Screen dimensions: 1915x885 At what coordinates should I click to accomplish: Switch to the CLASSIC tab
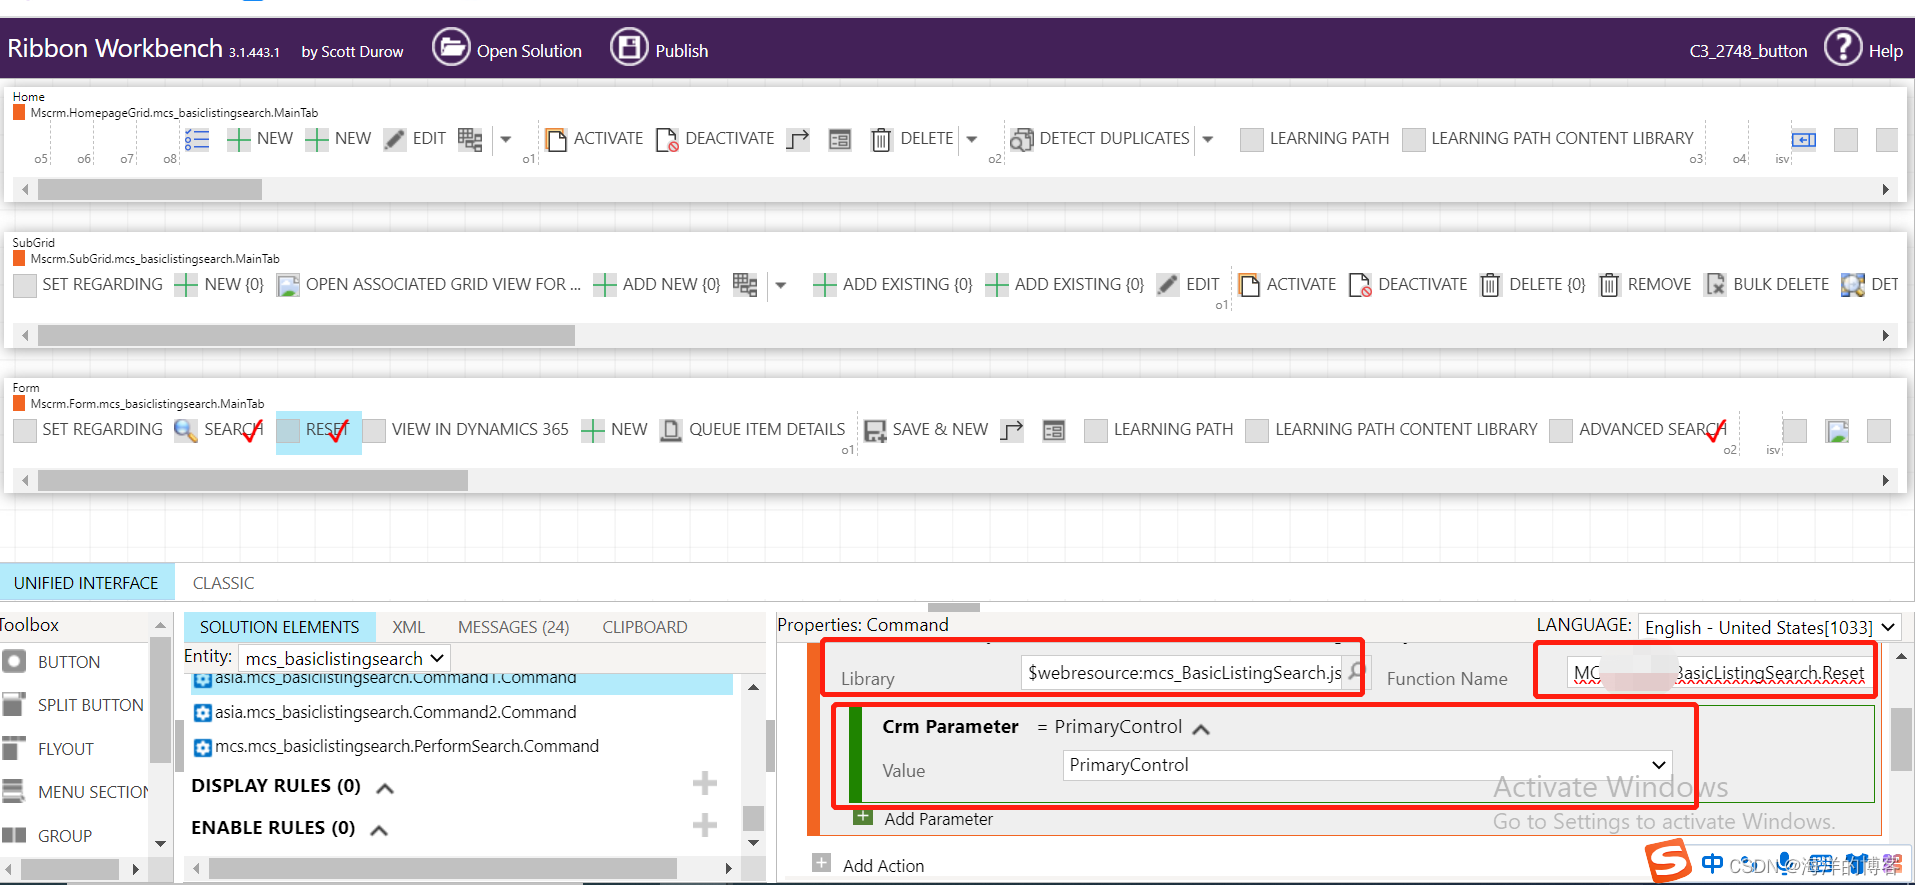coord(223,583)
